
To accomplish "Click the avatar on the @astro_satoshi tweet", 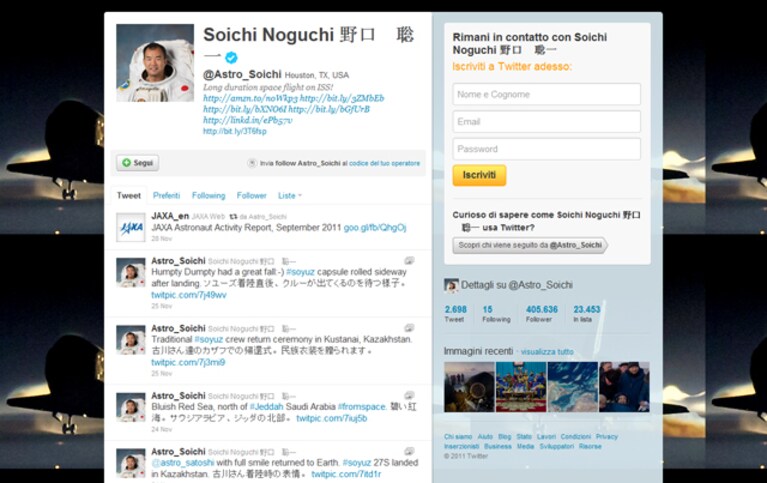I will (x=131, y=463).
